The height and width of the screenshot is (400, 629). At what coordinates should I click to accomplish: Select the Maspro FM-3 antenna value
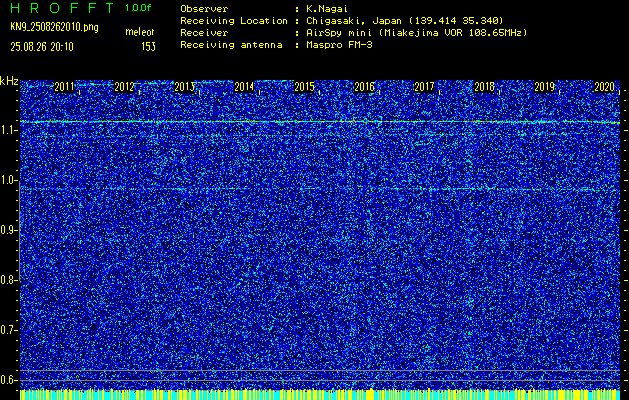(x=339, y=45)
